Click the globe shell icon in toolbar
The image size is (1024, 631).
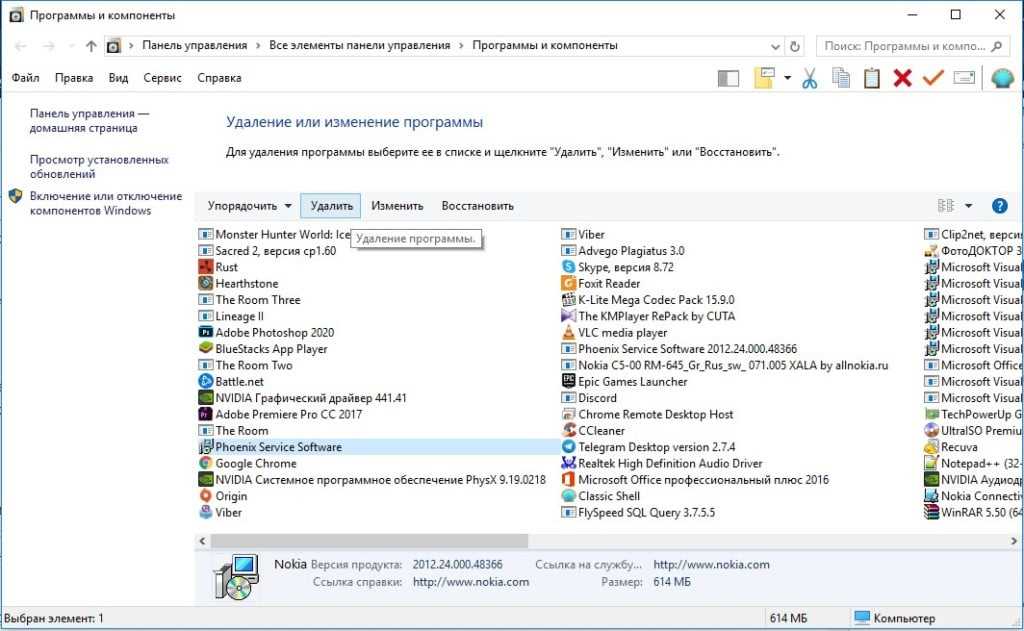pos(1002,78)
